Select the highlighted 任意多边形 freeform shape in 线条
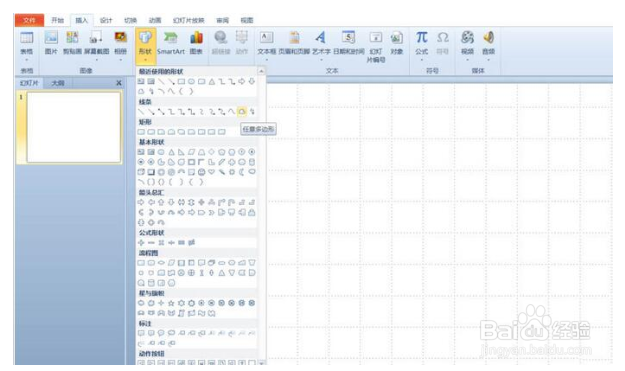This screenshot has height=371, width=625. coord(242,112)
